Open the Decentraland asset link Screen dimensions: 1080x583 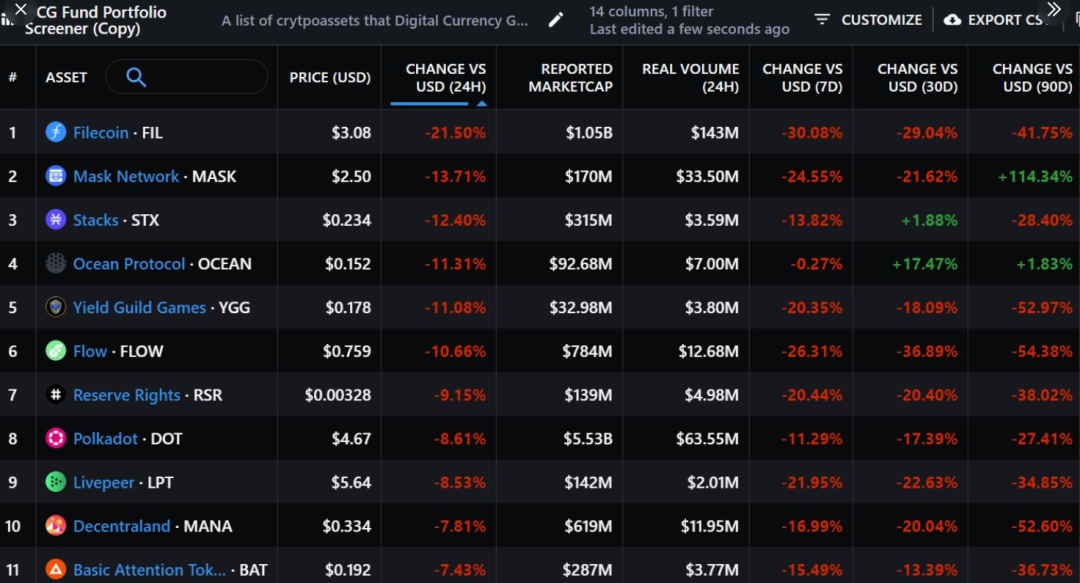coord(121,526)
